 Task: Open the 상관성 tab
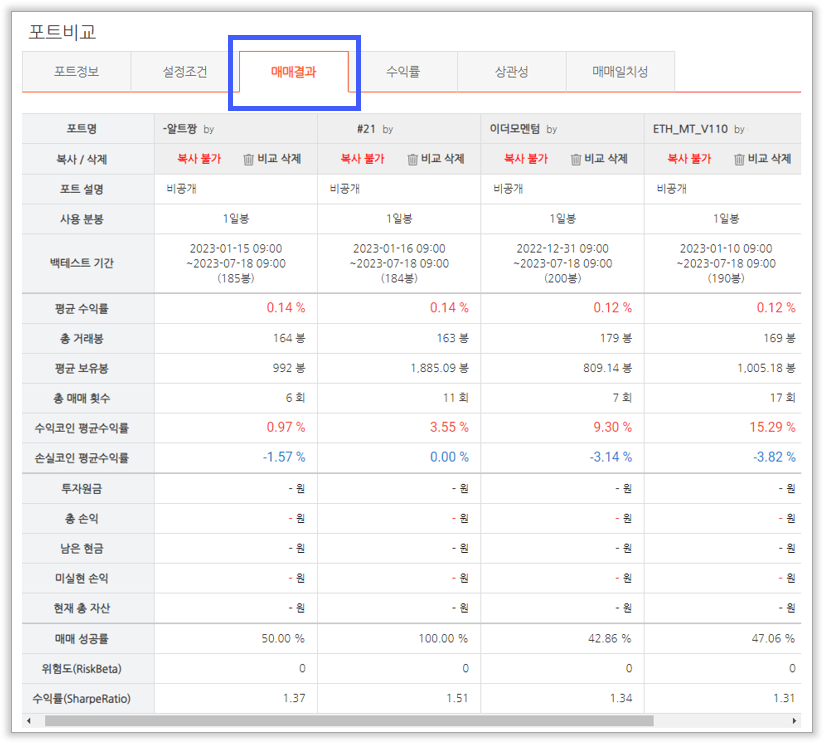[x=511, y=72]
